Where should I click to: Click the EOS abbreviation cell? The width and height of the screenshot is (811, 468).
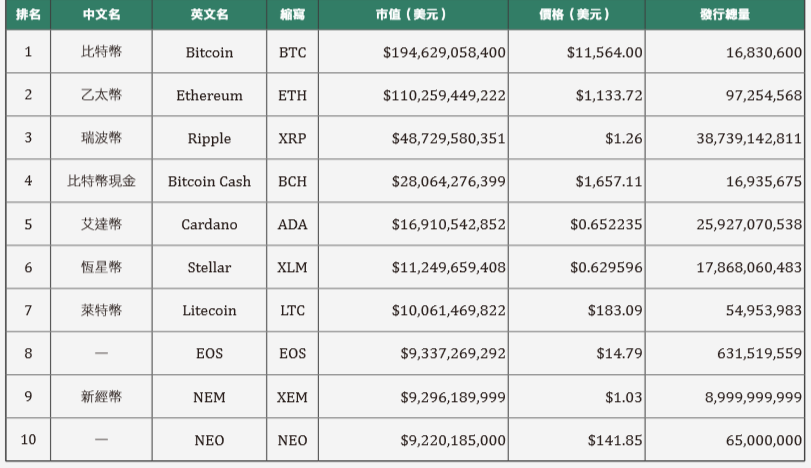292,353
